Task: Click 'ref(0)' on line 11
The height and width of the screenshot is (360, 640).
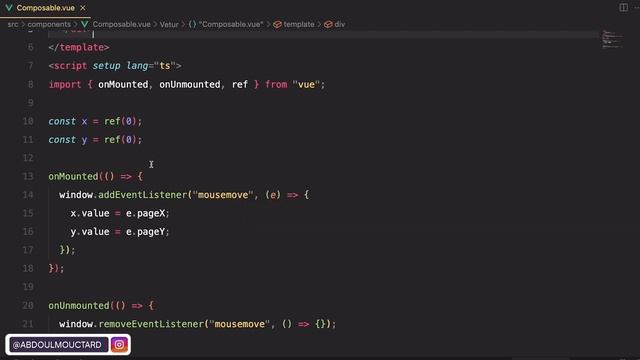Action: 120,140
